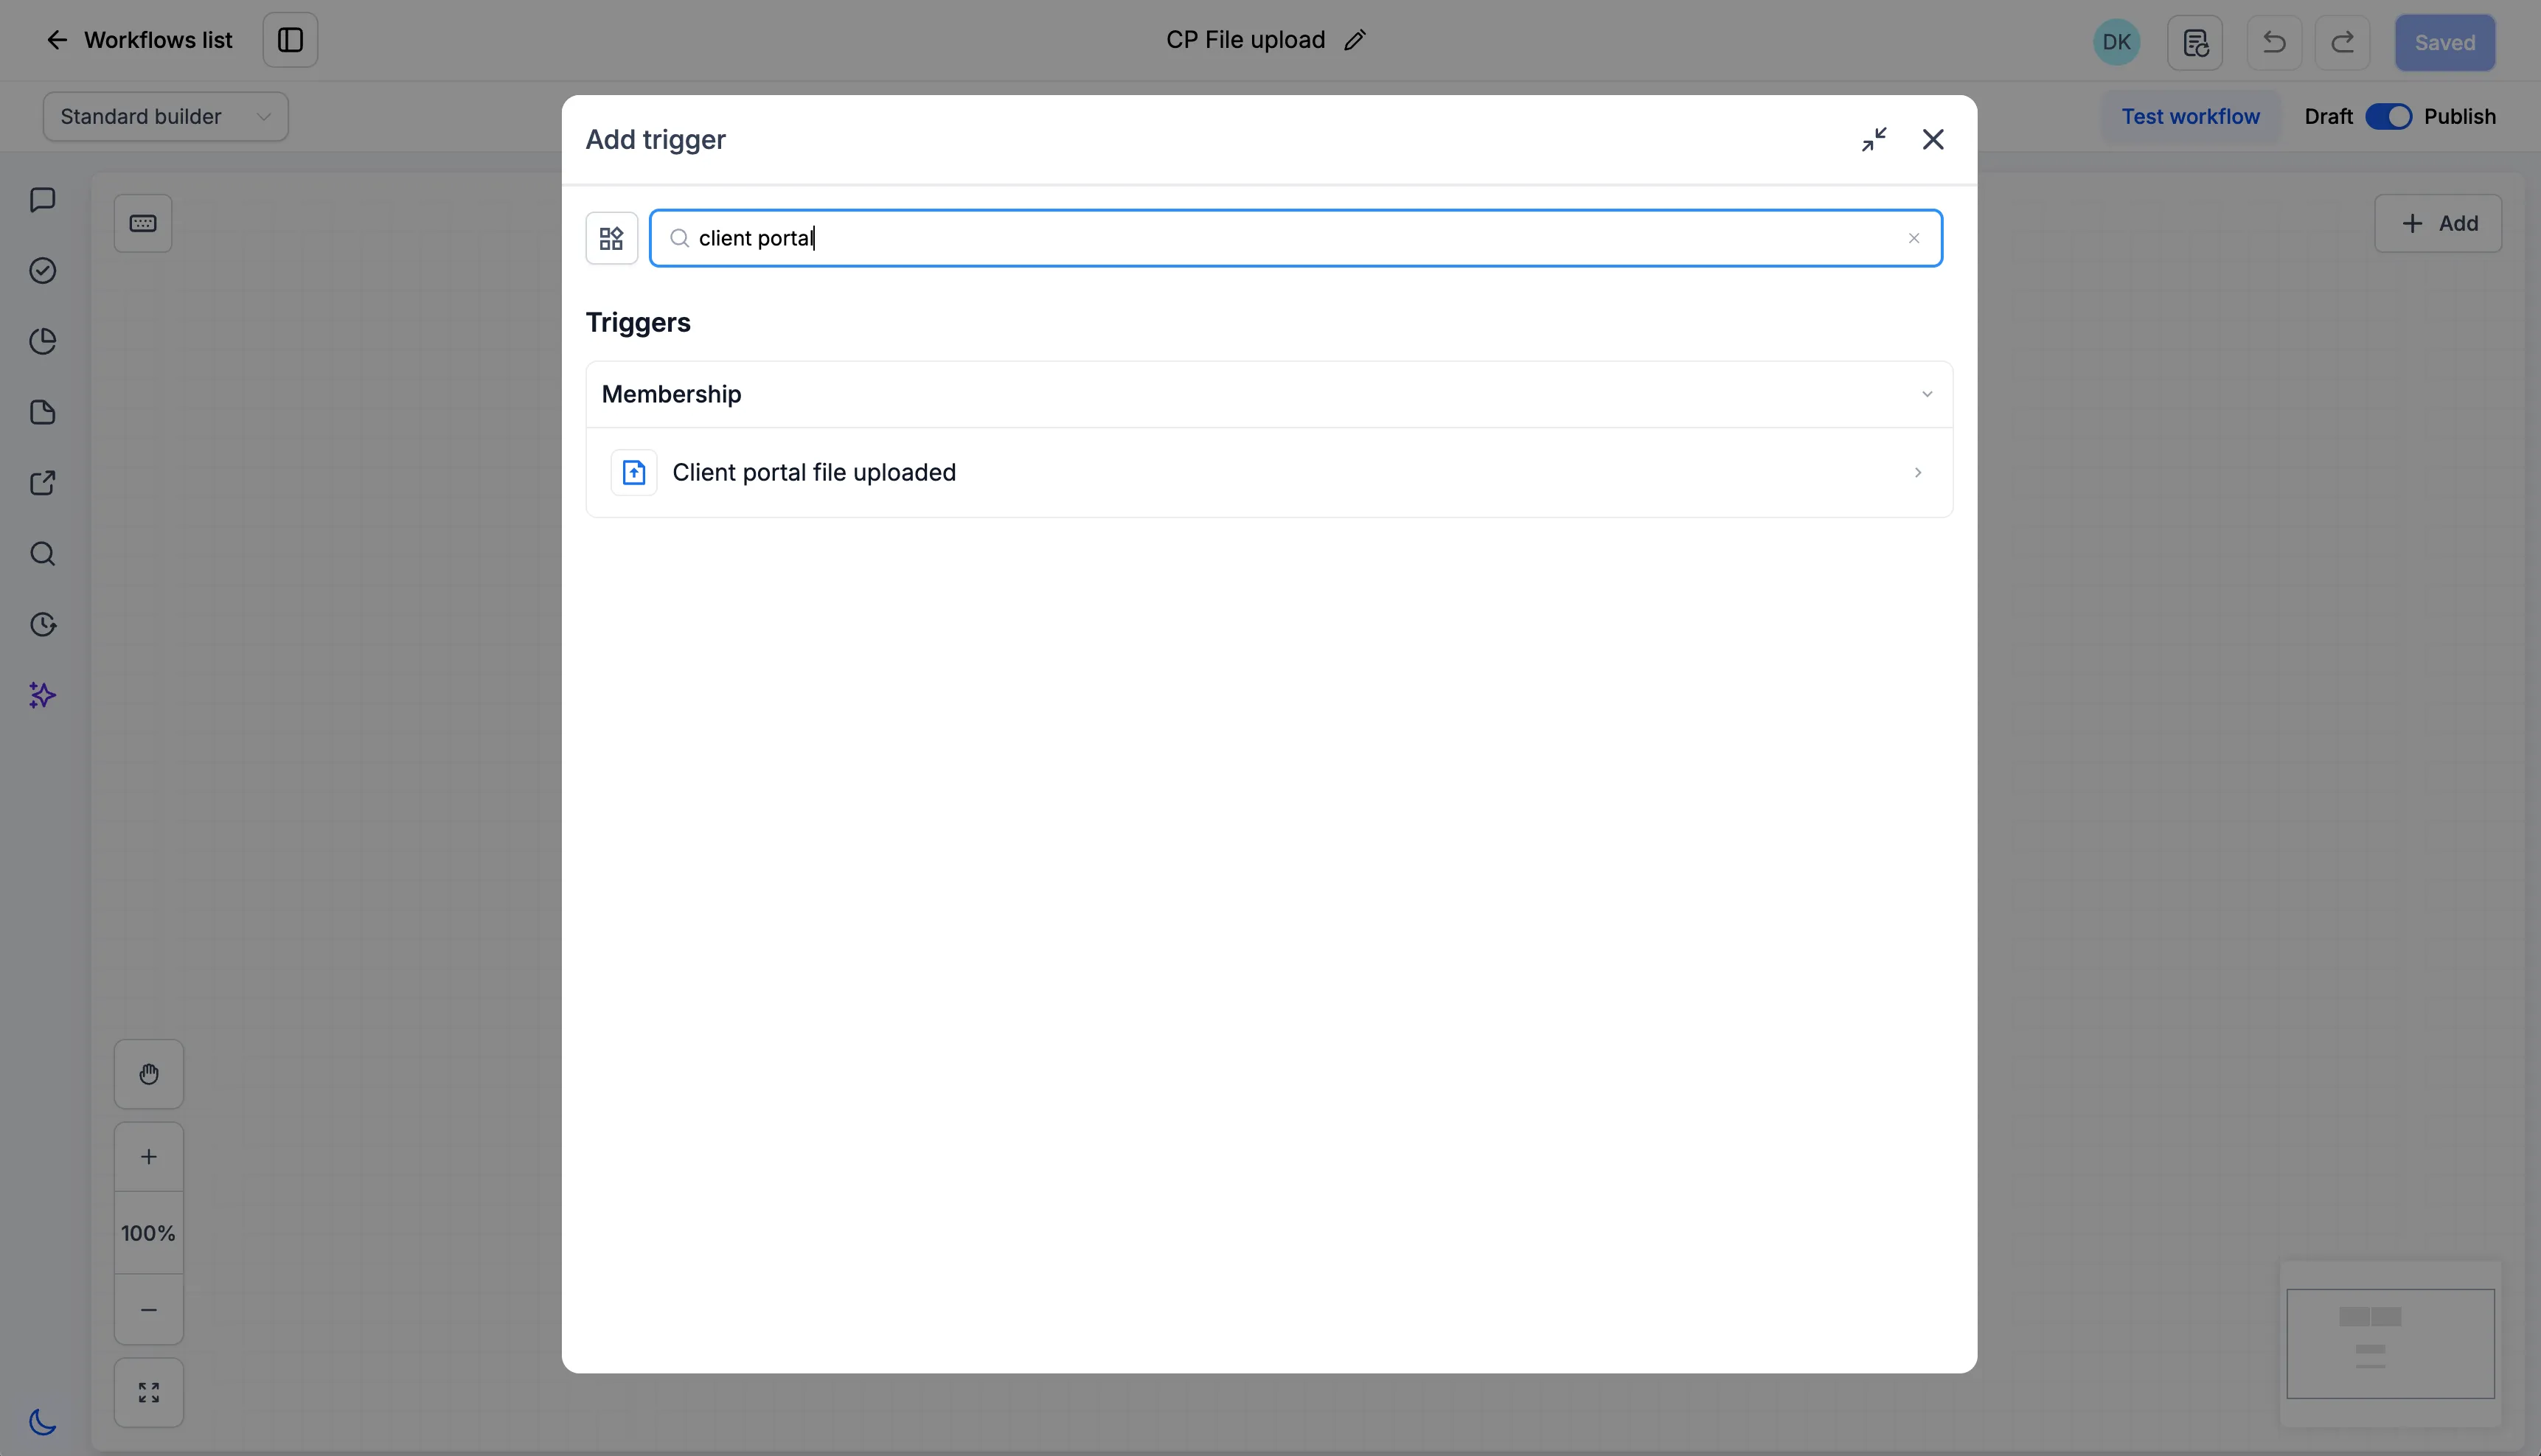Click the CP File upload title

pyautogui.click(x=1245, y=40)
